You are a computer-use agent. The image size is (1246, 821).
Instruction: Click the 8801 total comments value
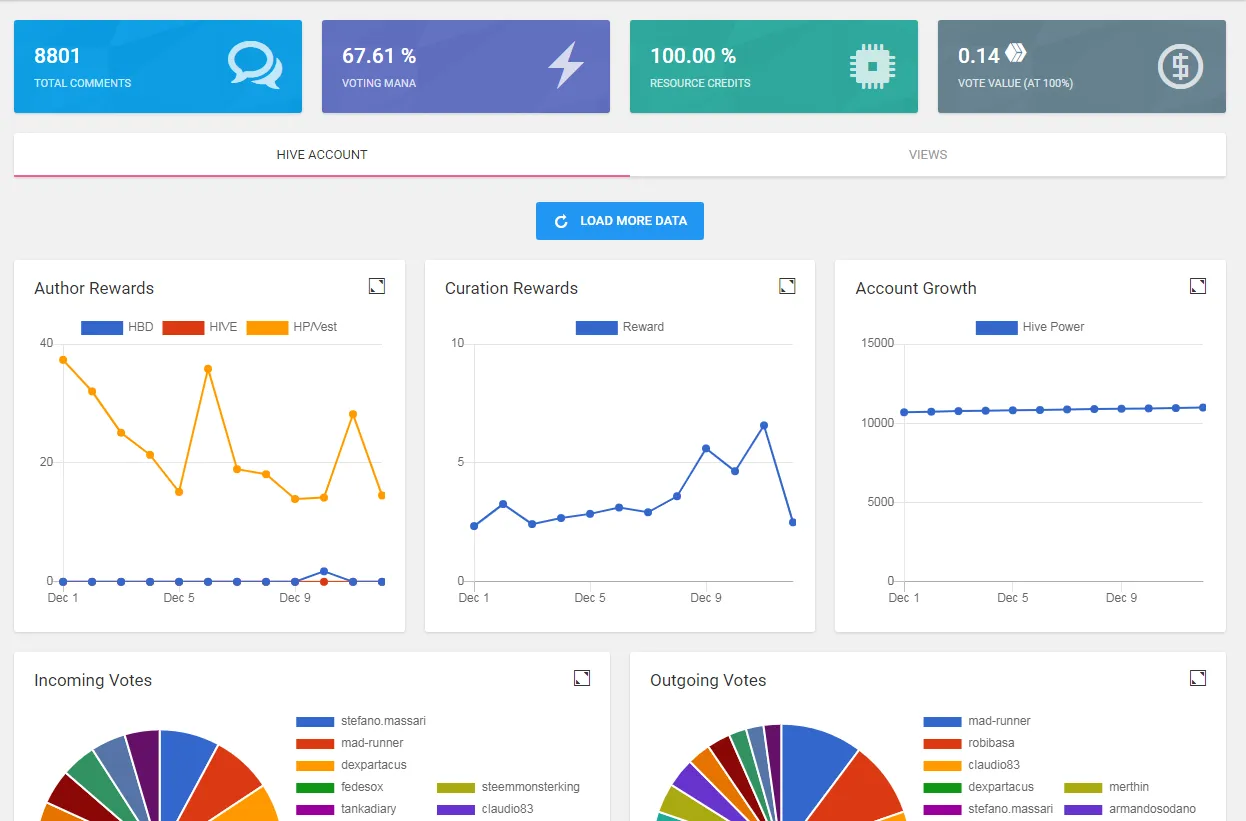(57, 56)
